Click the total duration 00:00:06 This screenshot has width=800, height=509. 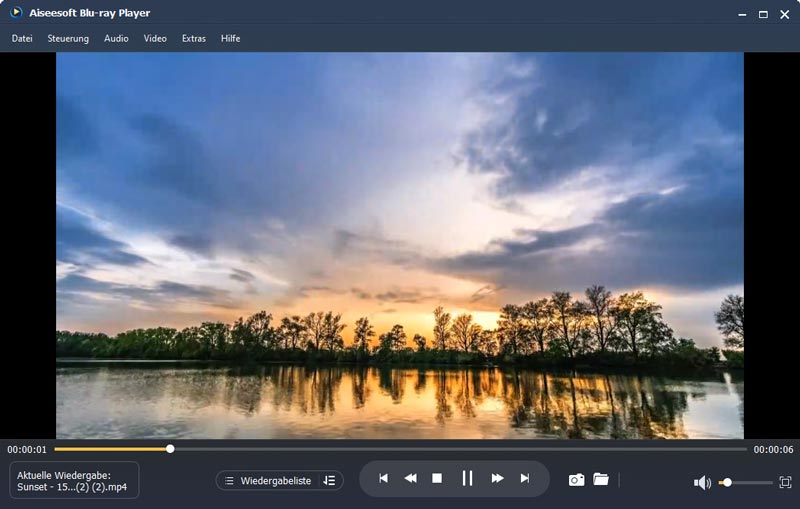point(773,450)
